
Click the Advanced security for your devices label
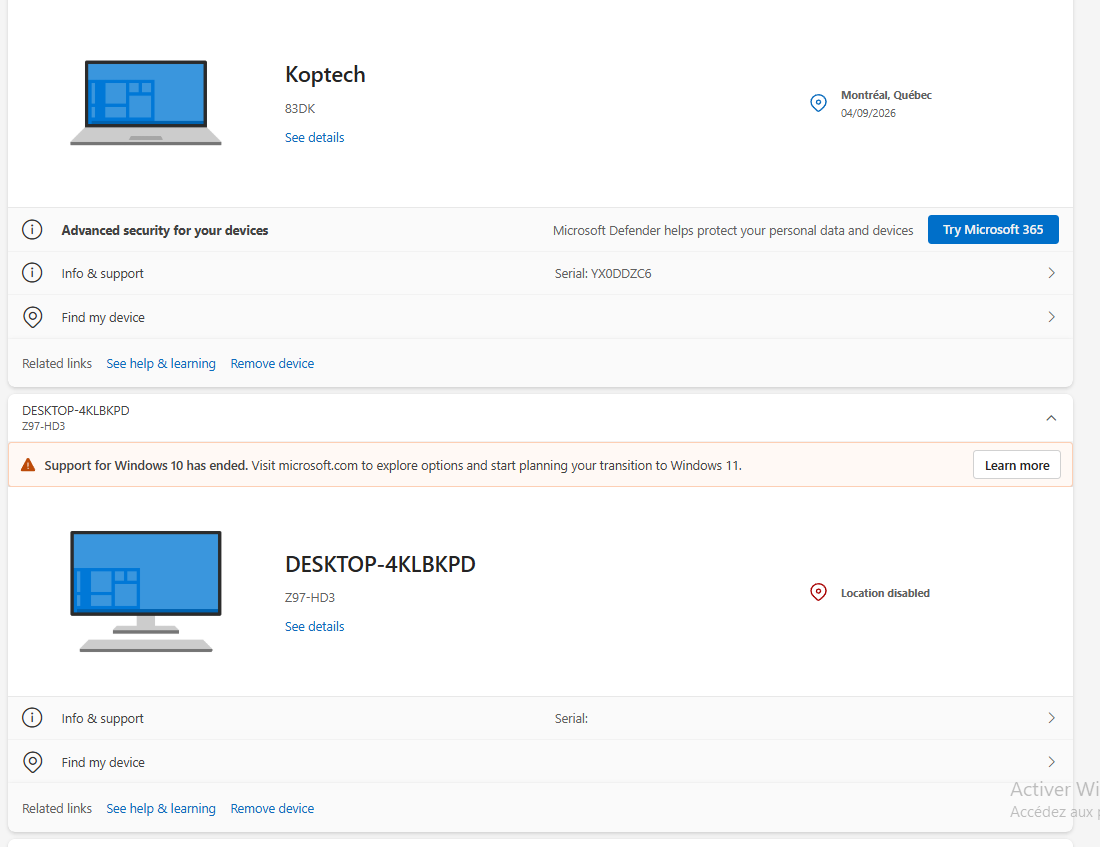(165, 230)
